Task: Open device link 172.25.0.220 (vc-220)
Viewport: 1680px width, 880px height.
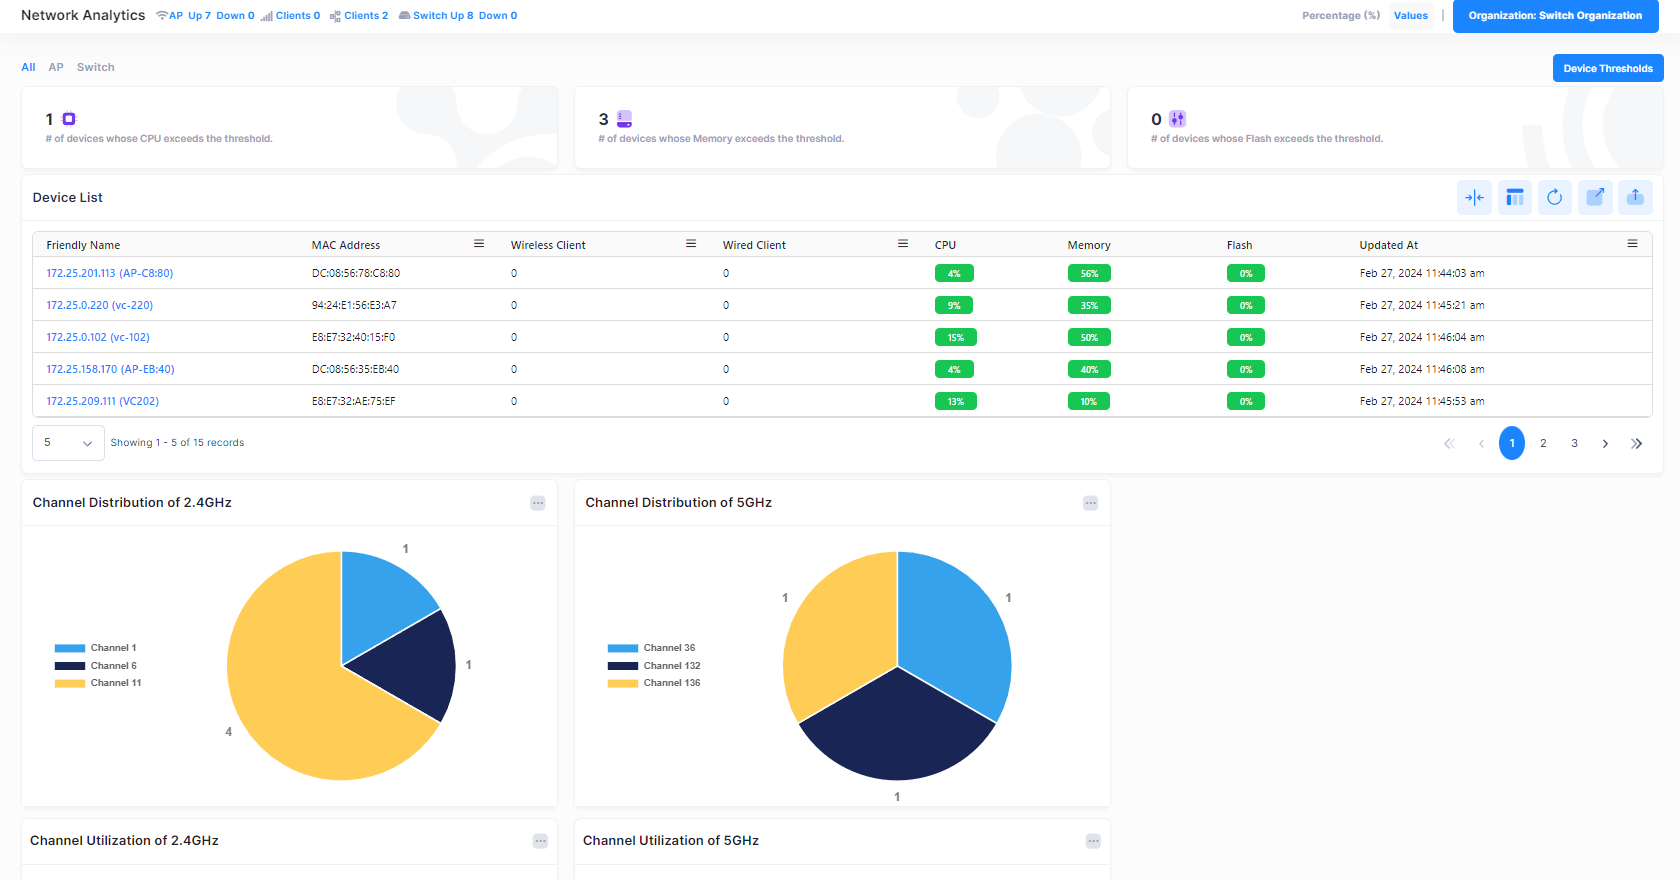Action: point(100,305)
